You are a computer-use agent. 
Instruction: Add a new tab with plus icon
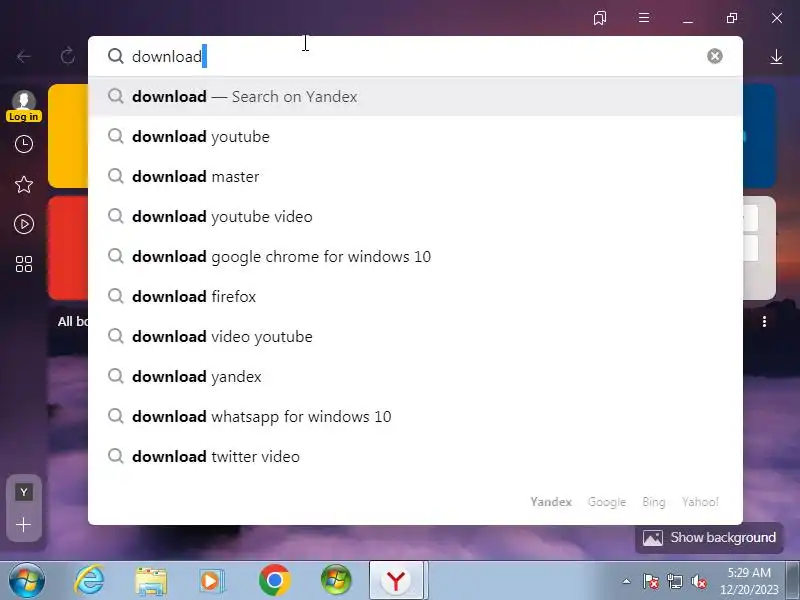pos(23,524)
